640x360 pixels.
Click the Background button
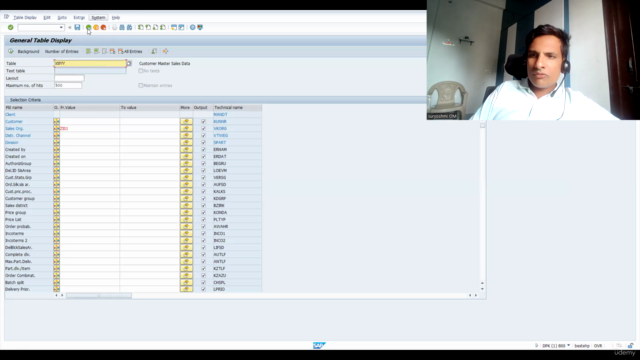(28, 51)
